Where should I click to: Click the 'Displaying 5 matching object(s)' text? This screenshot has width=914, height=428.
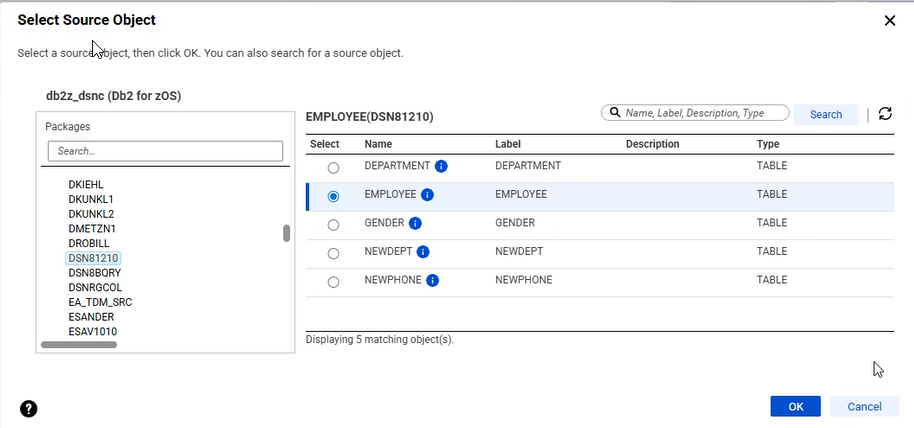pyautogui.click(x=379, y=339)
